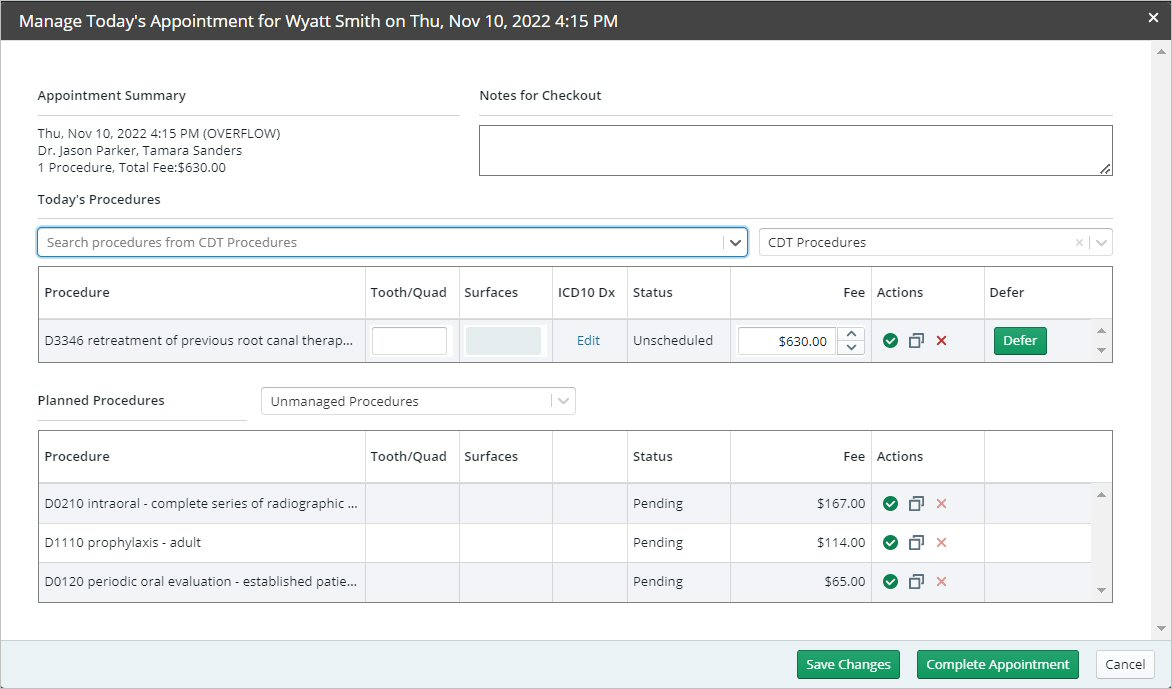Image resolution: width=1172 pixels, height=689 pixels.
Task: Focus the Notes for Checkout text area
Action: click(795, 150)
